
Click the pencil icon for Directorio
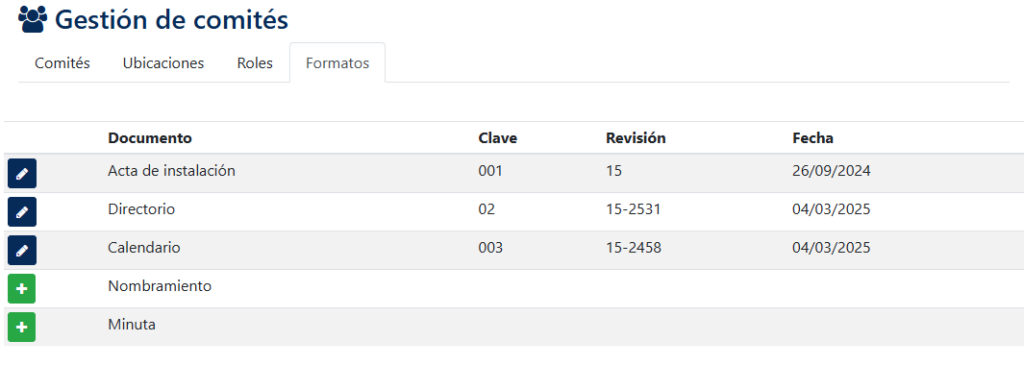pos(22,212)
